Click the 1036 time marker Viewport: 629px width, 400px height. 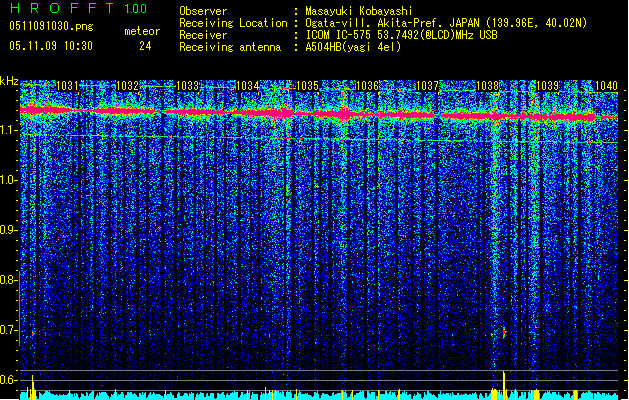point(367,85)
